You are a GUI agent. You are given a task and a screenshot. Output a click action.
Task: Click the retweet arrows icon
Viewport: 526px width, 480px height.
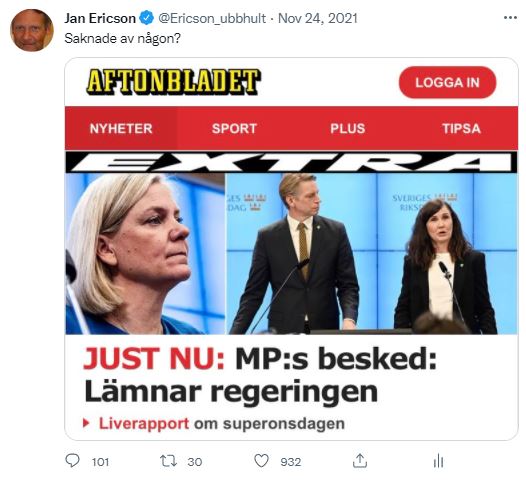(x=168, y=461)
